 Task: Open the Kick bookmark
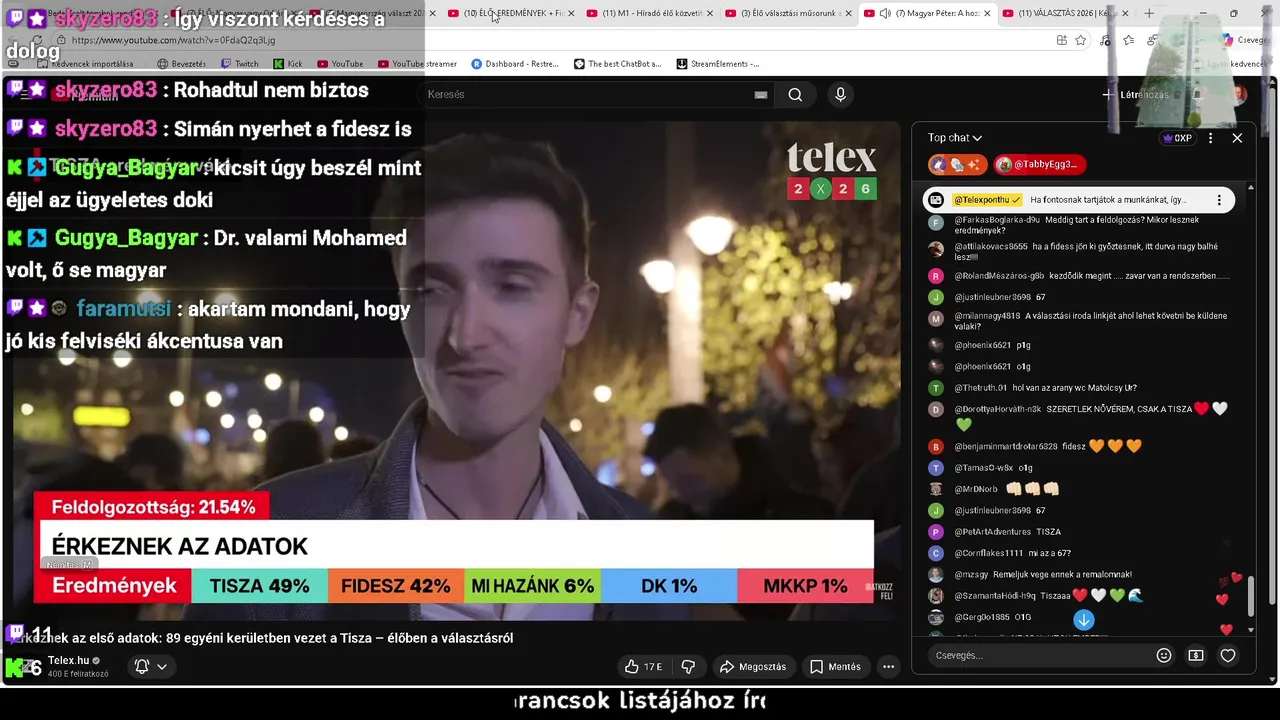click(287, 64)
